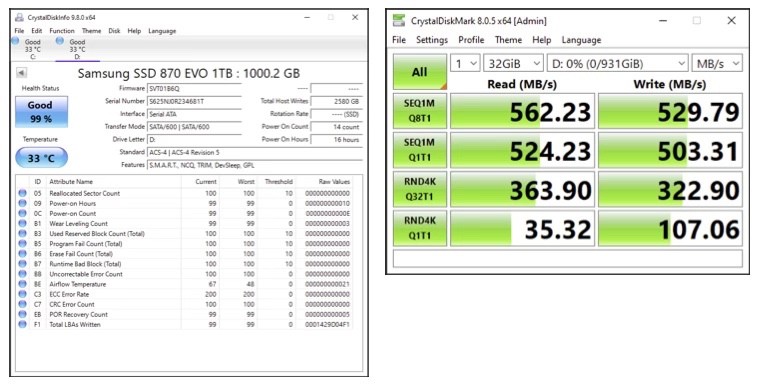Open Disk menu in CrystalDiskInfo
Image resolution: width=758 pixels, height=388 pixels.
click(114, 31)
